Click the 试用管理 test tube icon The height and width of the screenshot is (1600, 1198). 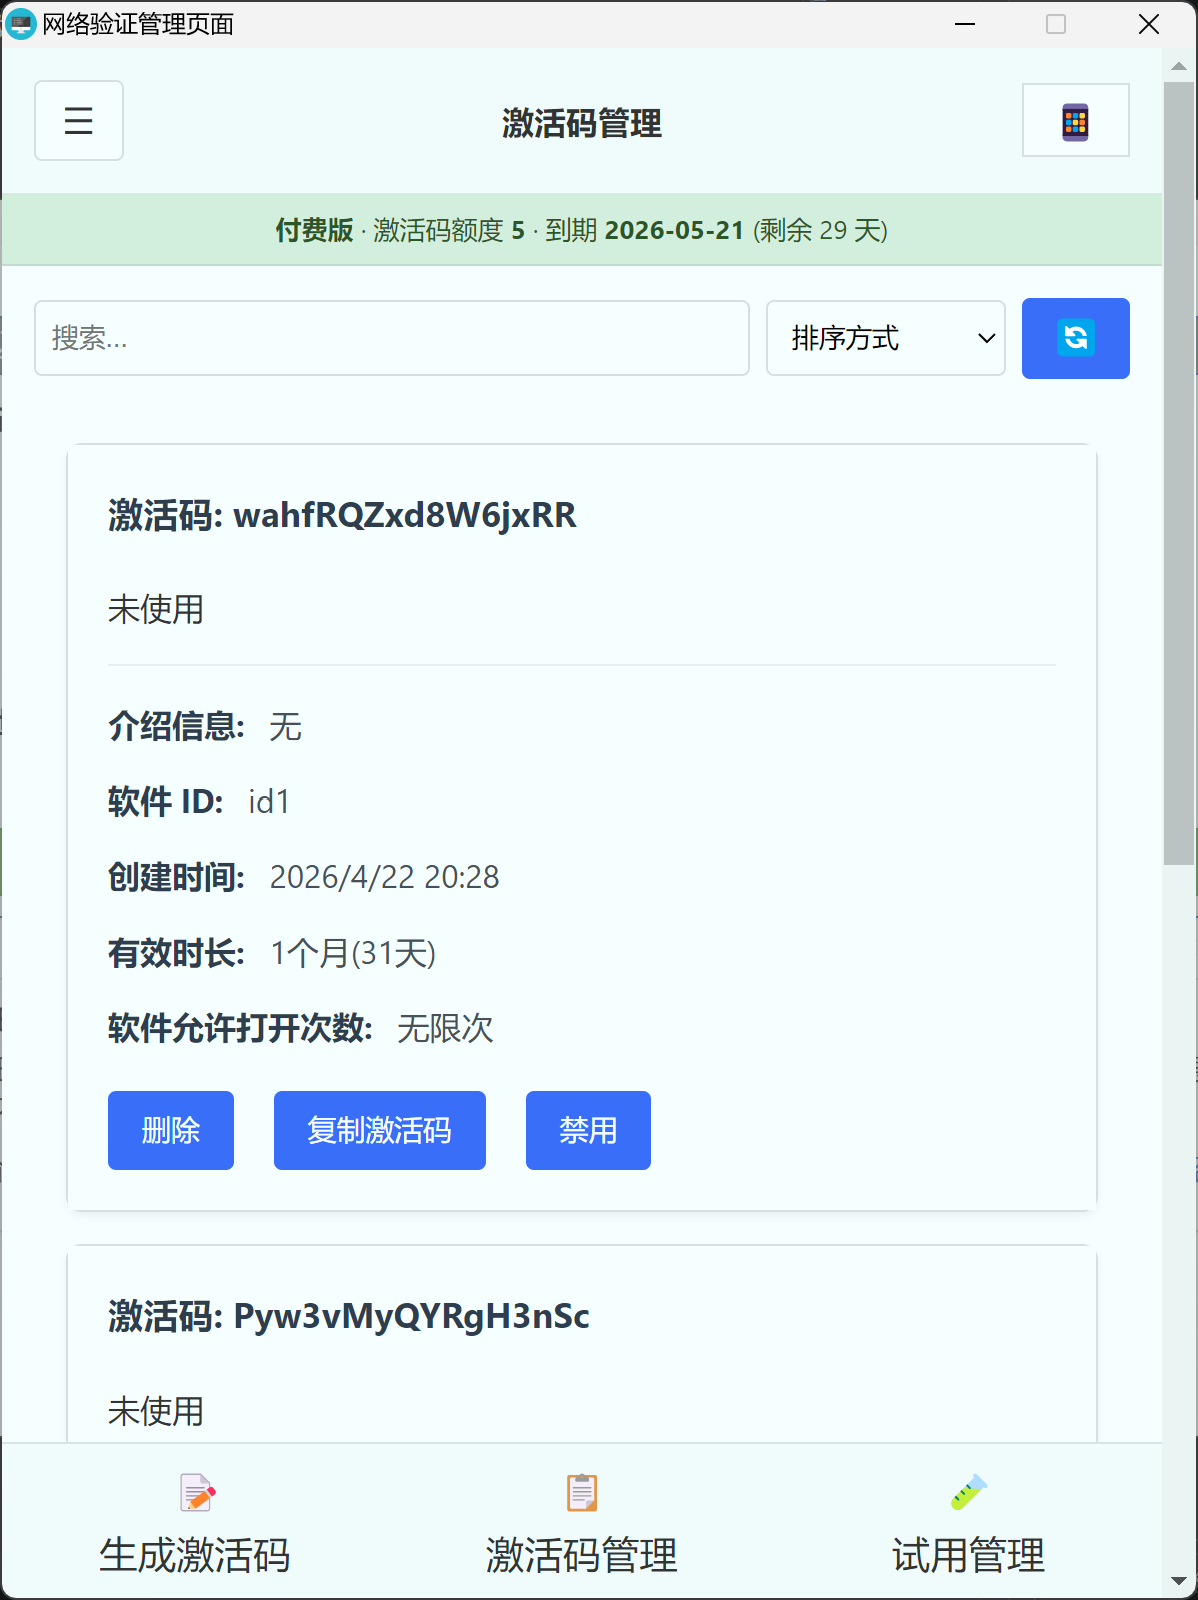coord(968,1492)
